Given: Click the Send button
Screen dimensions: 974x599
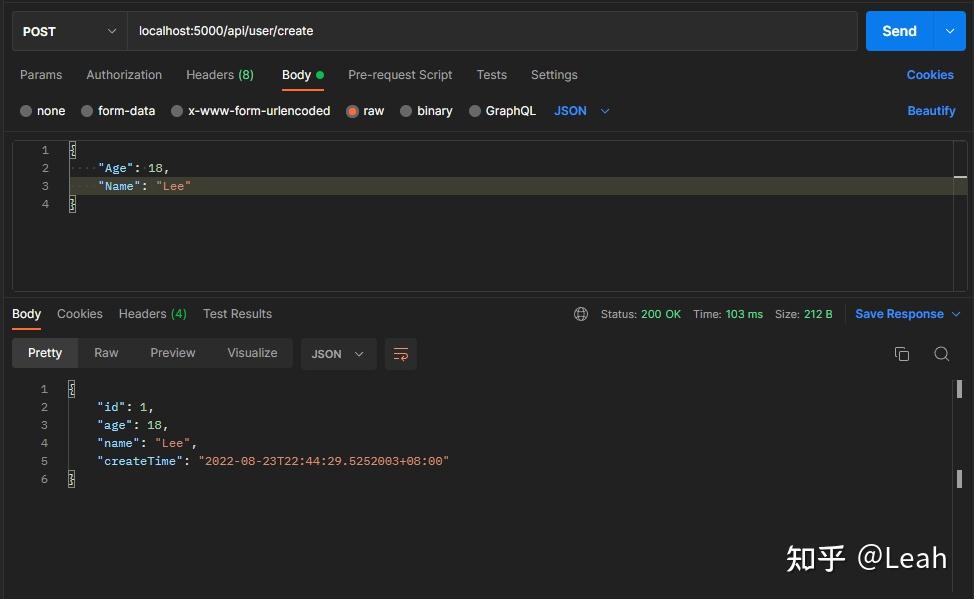Looking at the screenshot, I should pyautogui.click(x=897, y=31).
